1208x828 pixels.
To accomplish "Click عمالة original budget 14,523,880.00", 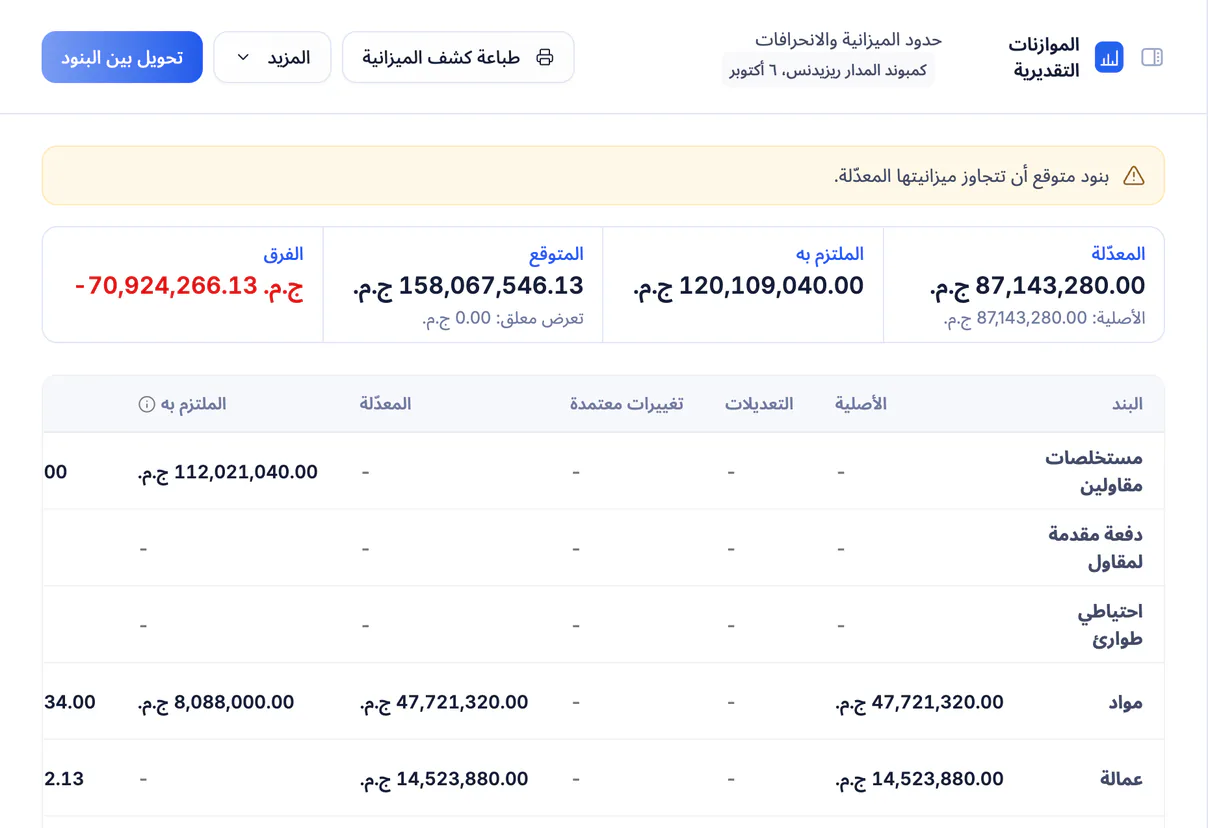I will tap(920, 779).
